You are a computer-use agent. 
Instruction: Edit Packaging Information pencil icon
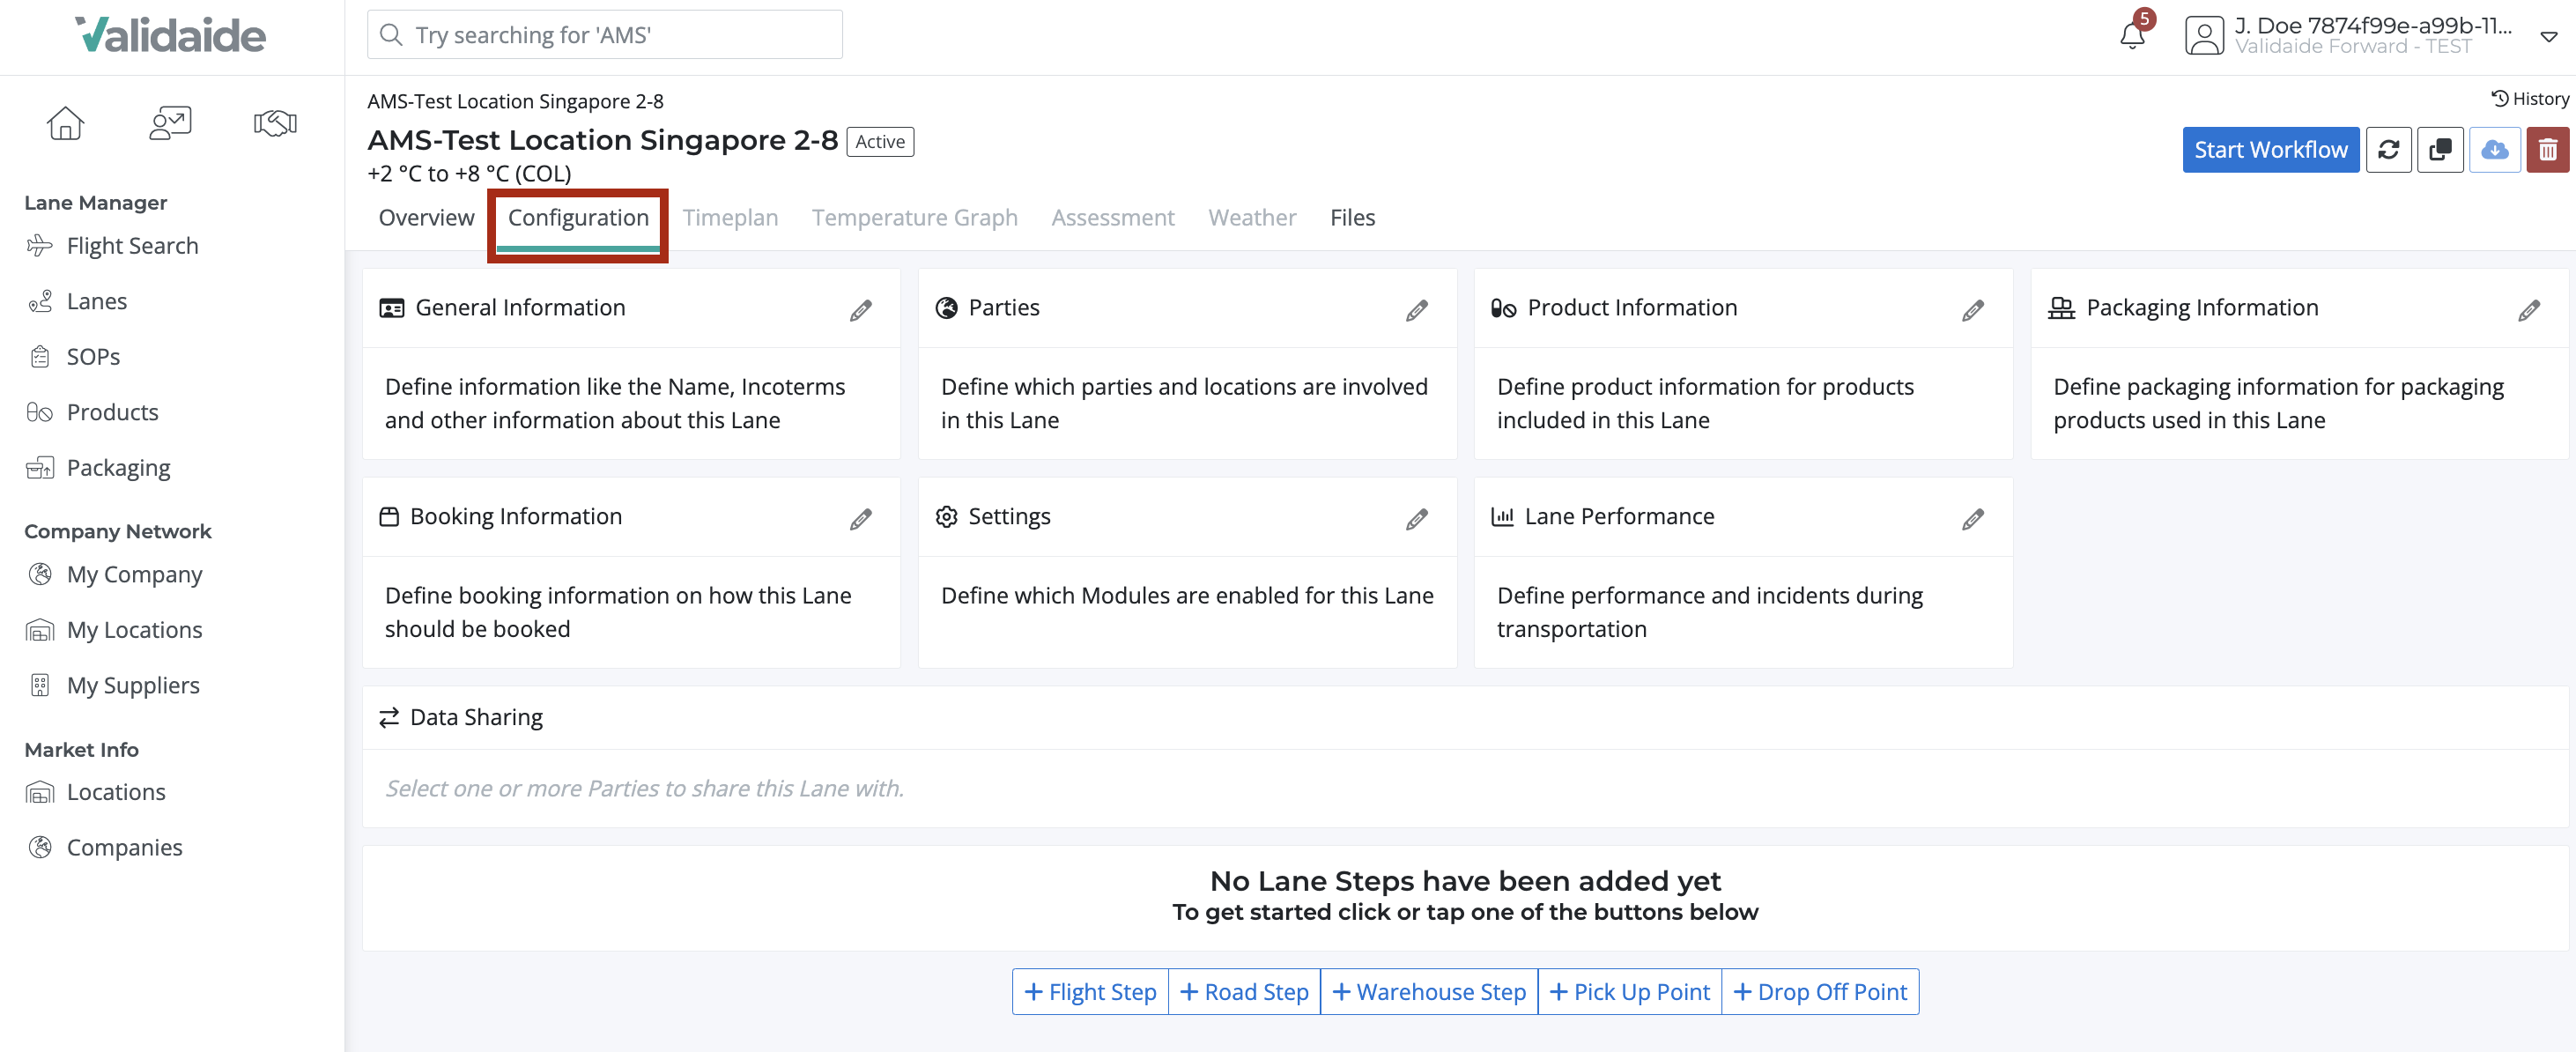[2528, 310]
